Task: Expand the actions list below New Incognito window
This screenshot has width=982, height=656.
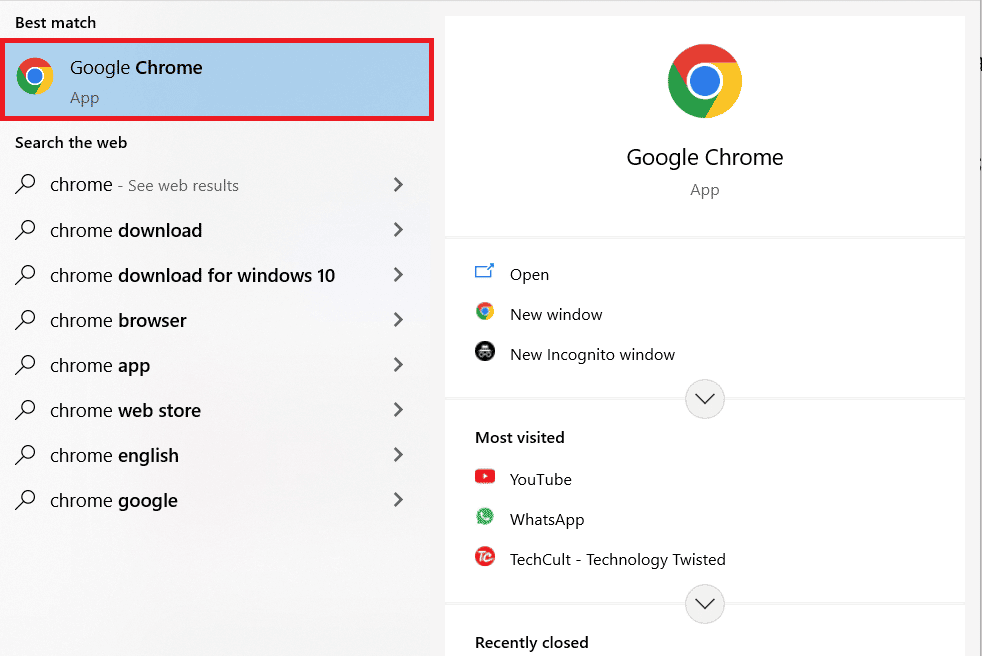Action: pos(705,398)
